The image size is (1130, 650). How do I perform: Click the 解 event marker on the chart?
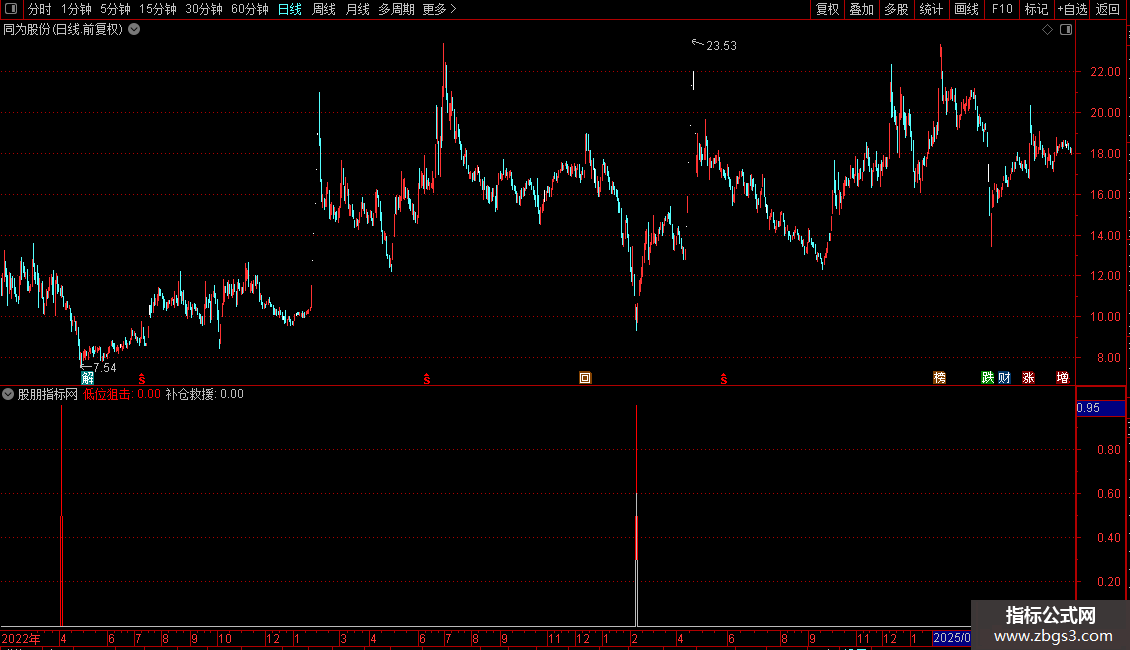coord(87,378)
